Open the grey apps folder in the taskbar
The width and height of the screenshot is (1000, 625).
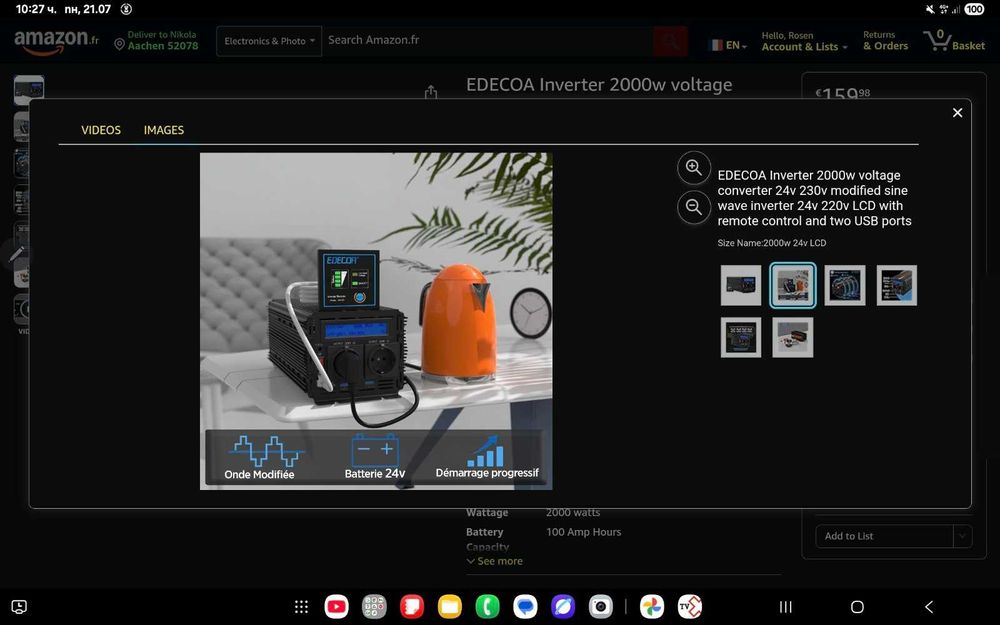click(374, 607)
